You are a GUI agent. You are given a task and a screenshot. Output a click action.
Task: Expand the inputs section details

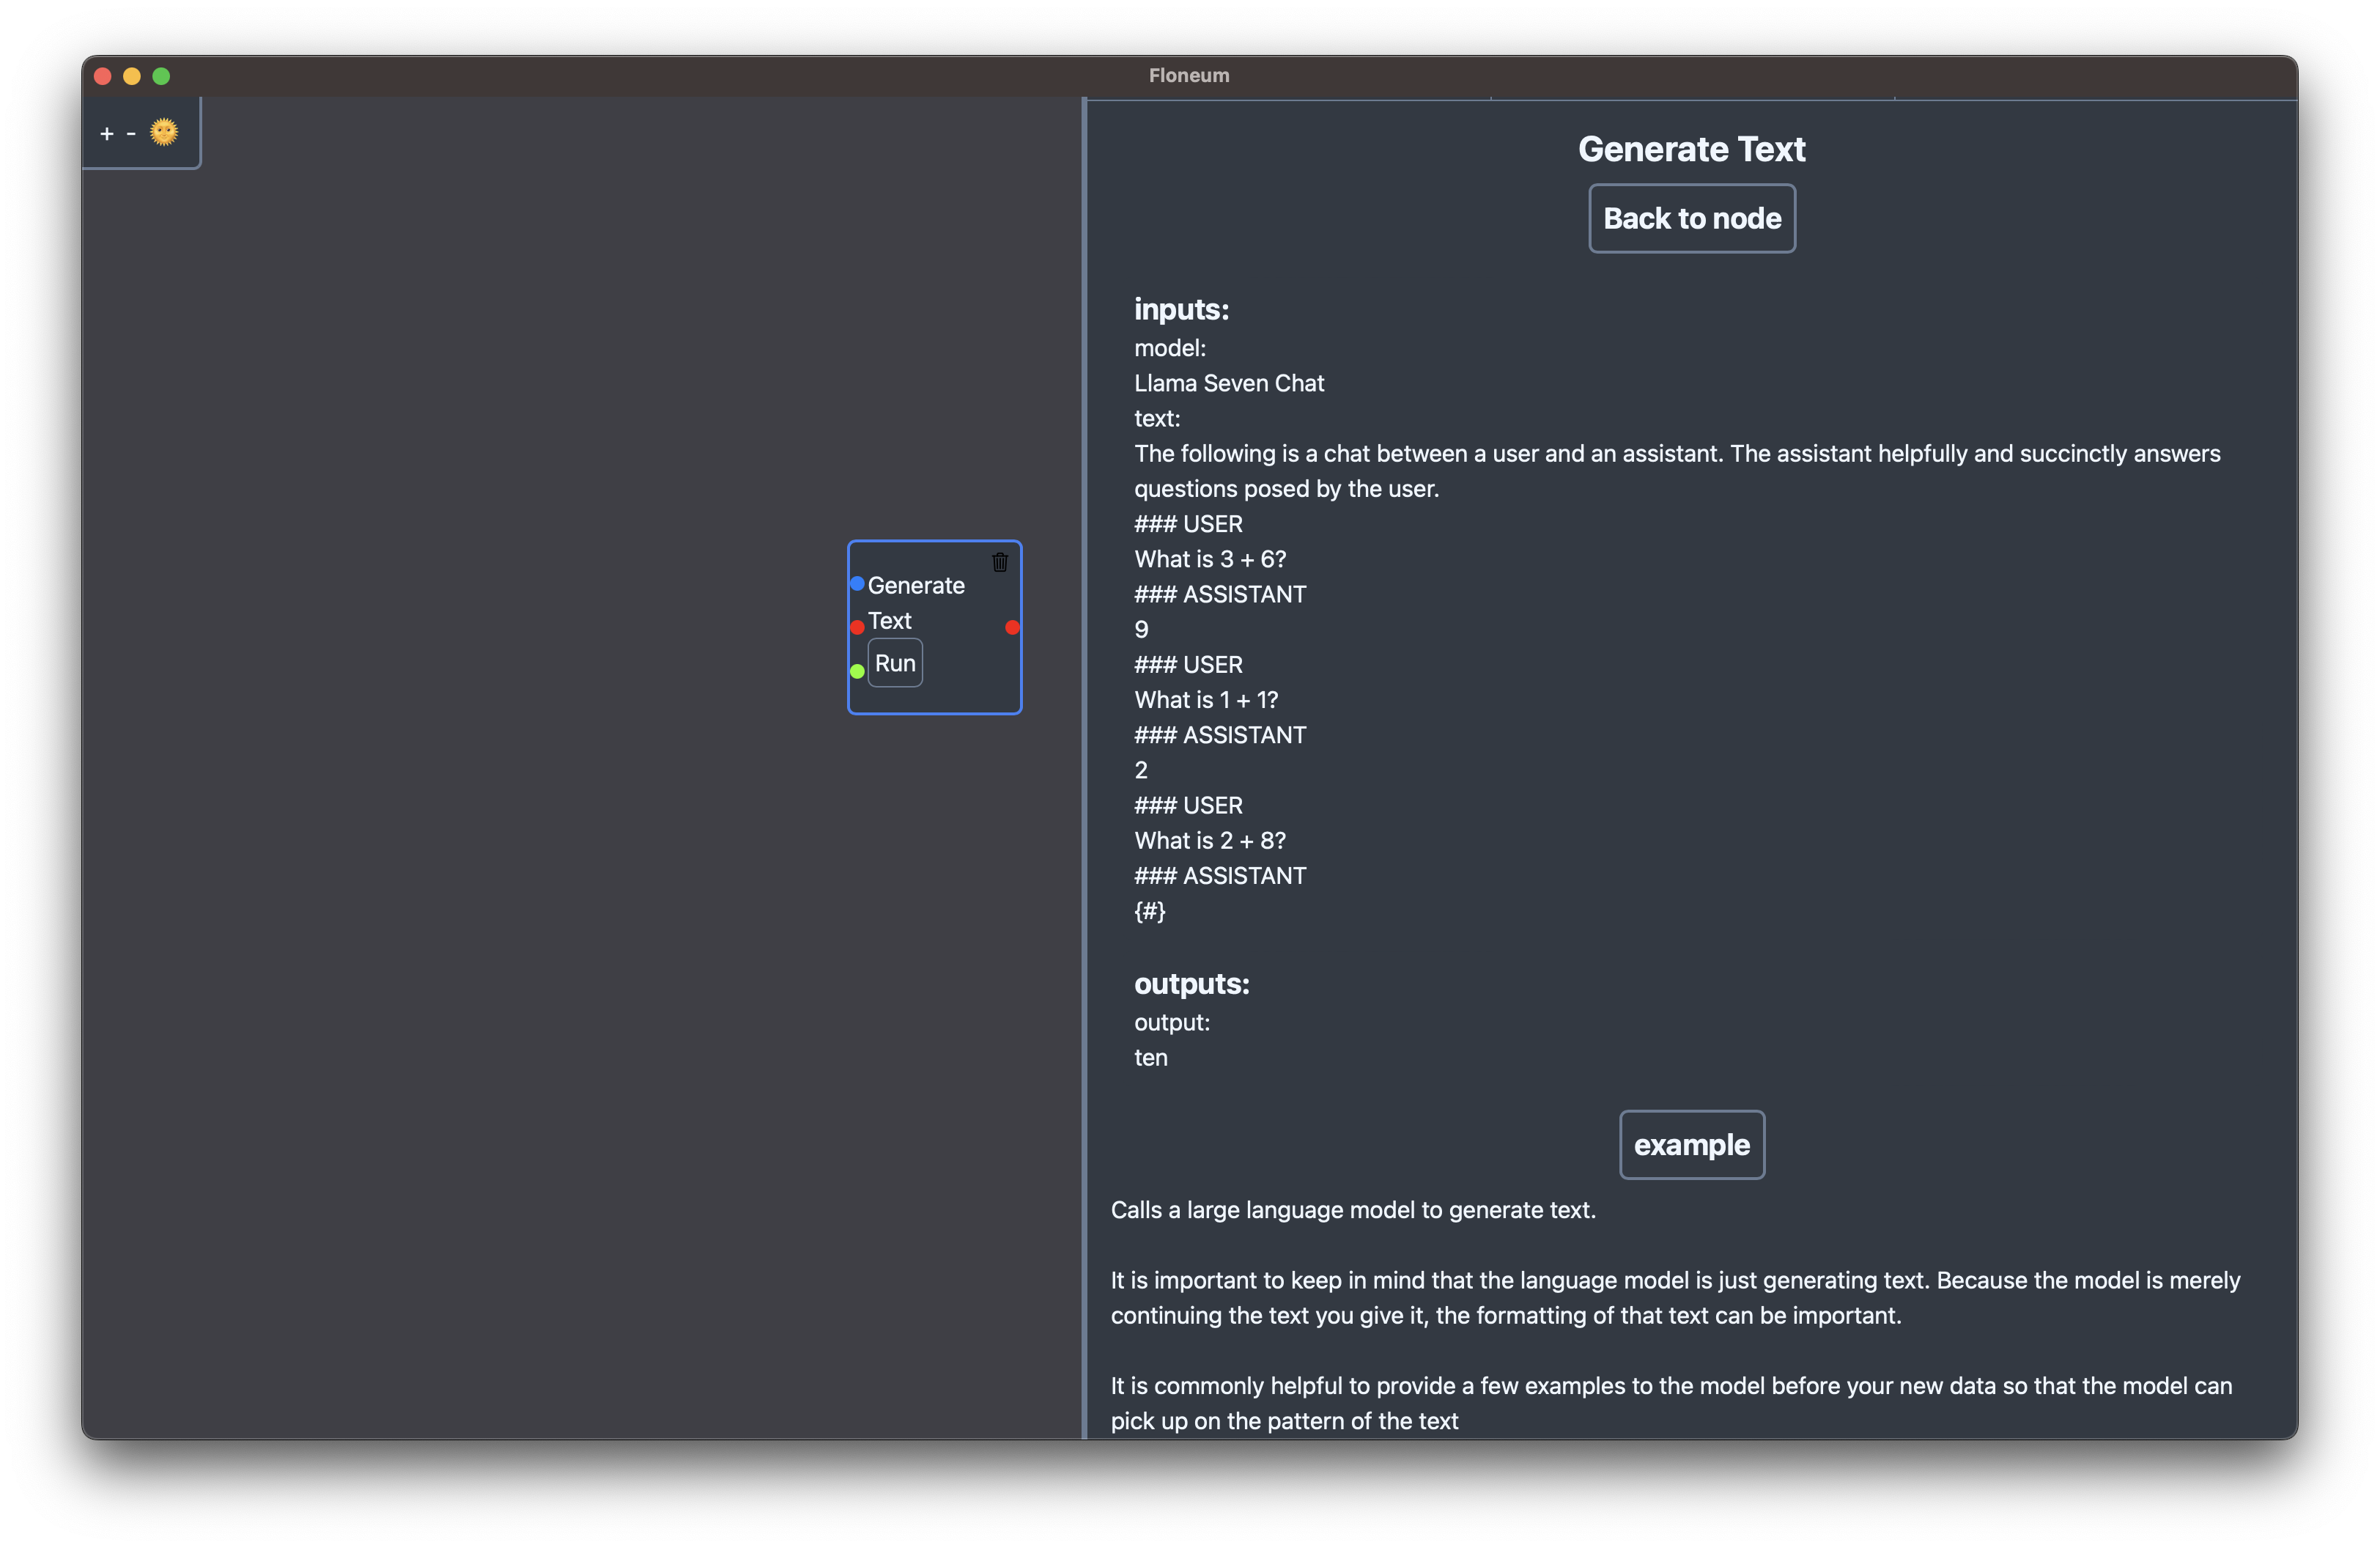coord(1183,309)
